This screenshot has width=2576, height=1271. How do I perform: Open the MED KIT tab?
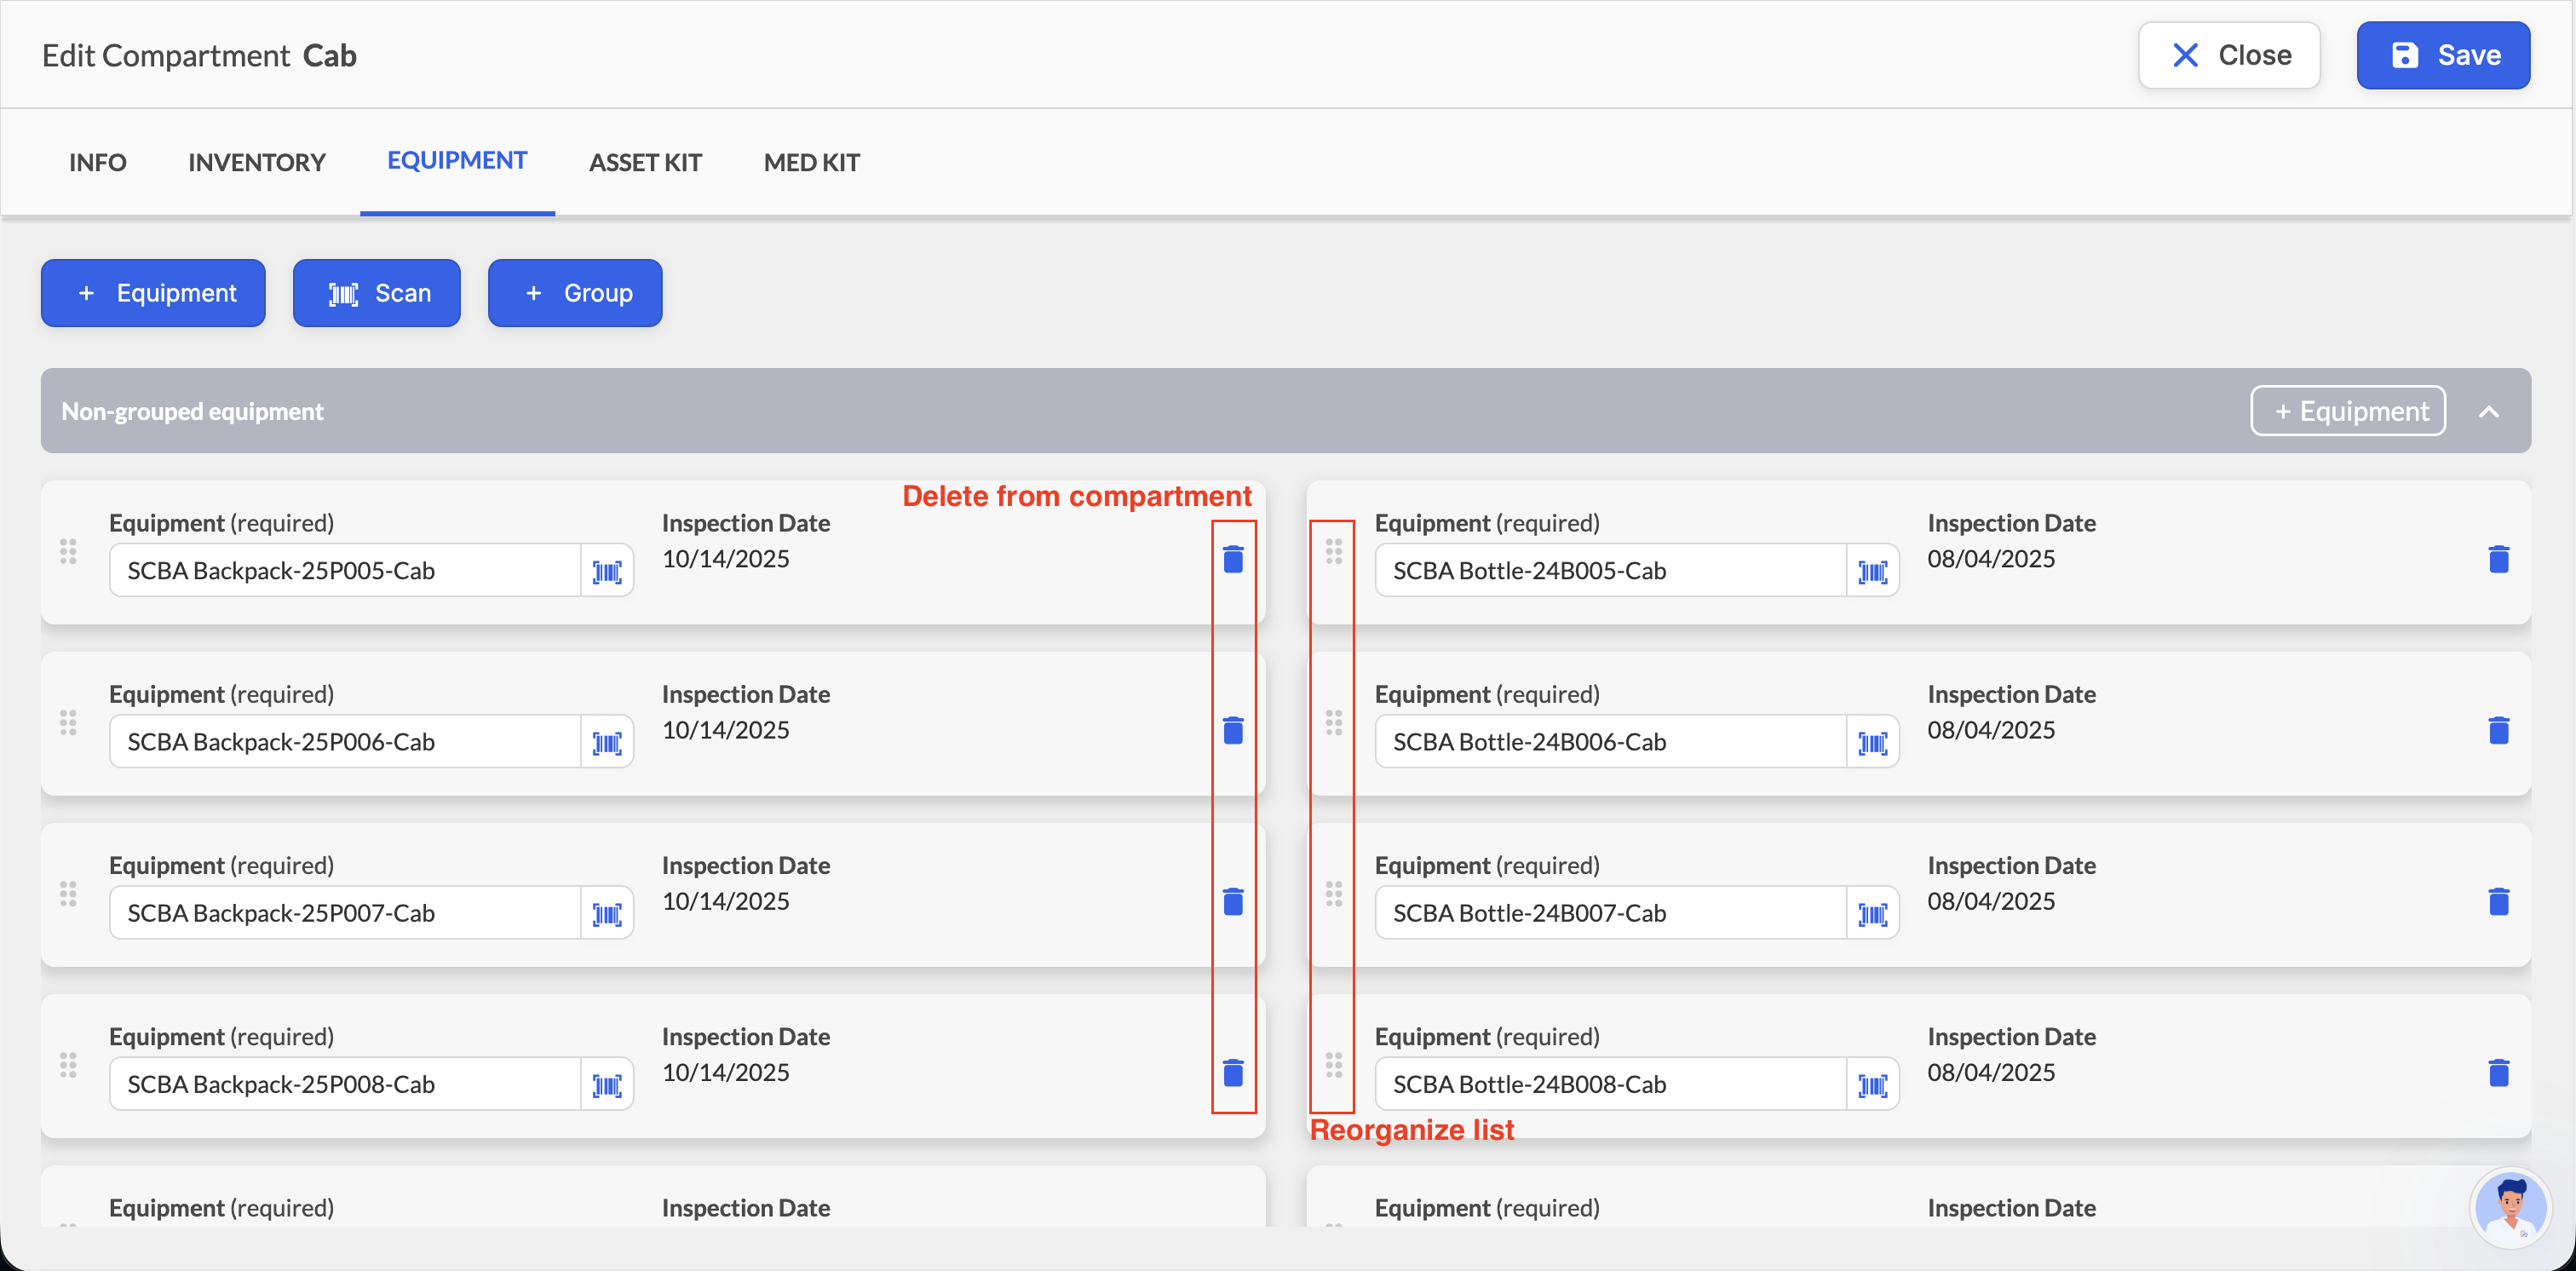coord(812,162)
